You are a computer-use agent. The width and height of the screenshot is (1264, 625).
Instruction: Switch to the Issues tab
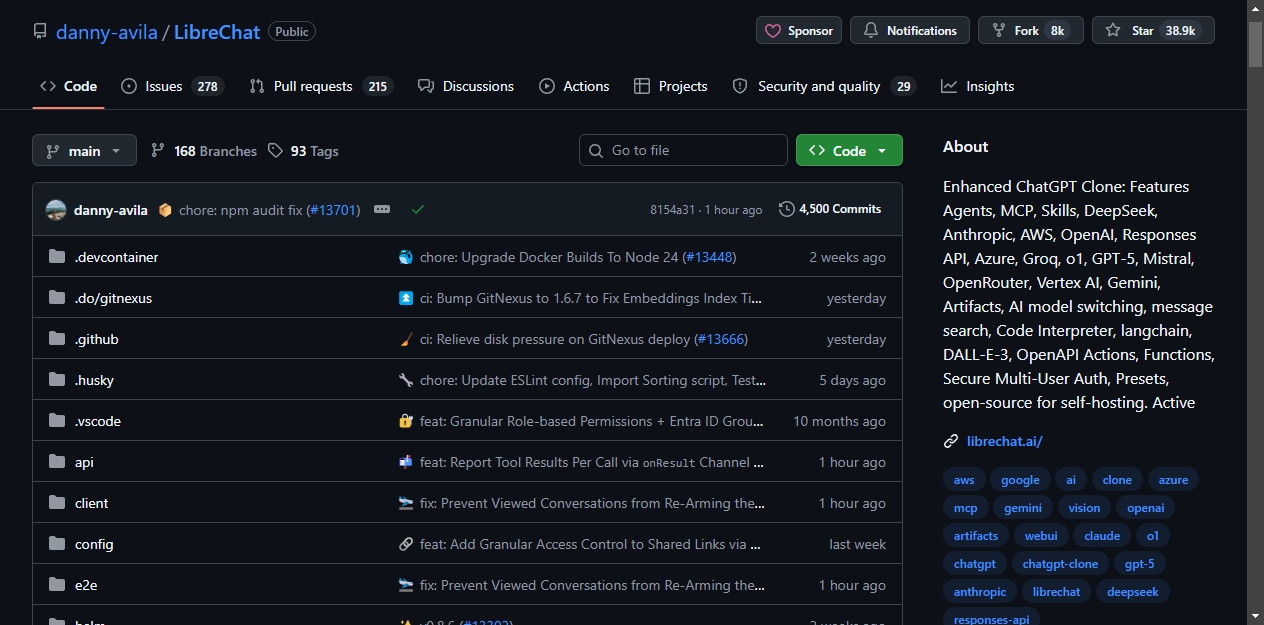tap(172, 86)
